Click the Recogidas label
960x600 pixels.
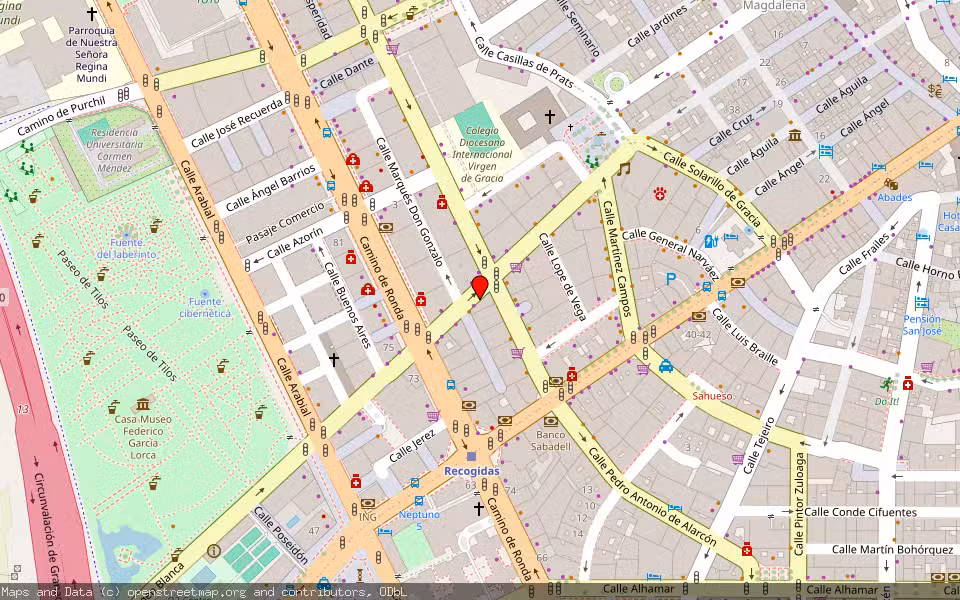471,471
